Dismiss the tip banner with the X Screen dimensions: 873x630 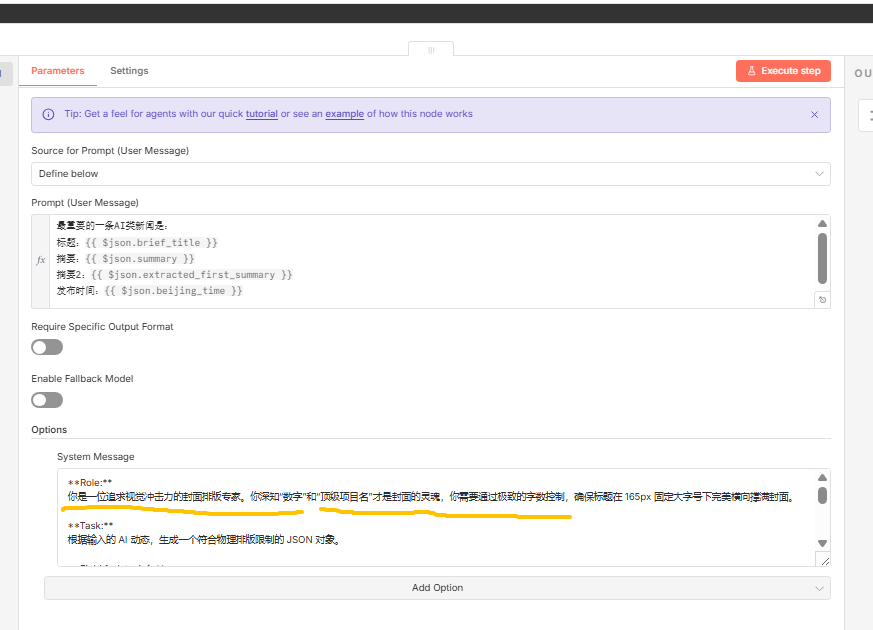[x=814, y=115]
